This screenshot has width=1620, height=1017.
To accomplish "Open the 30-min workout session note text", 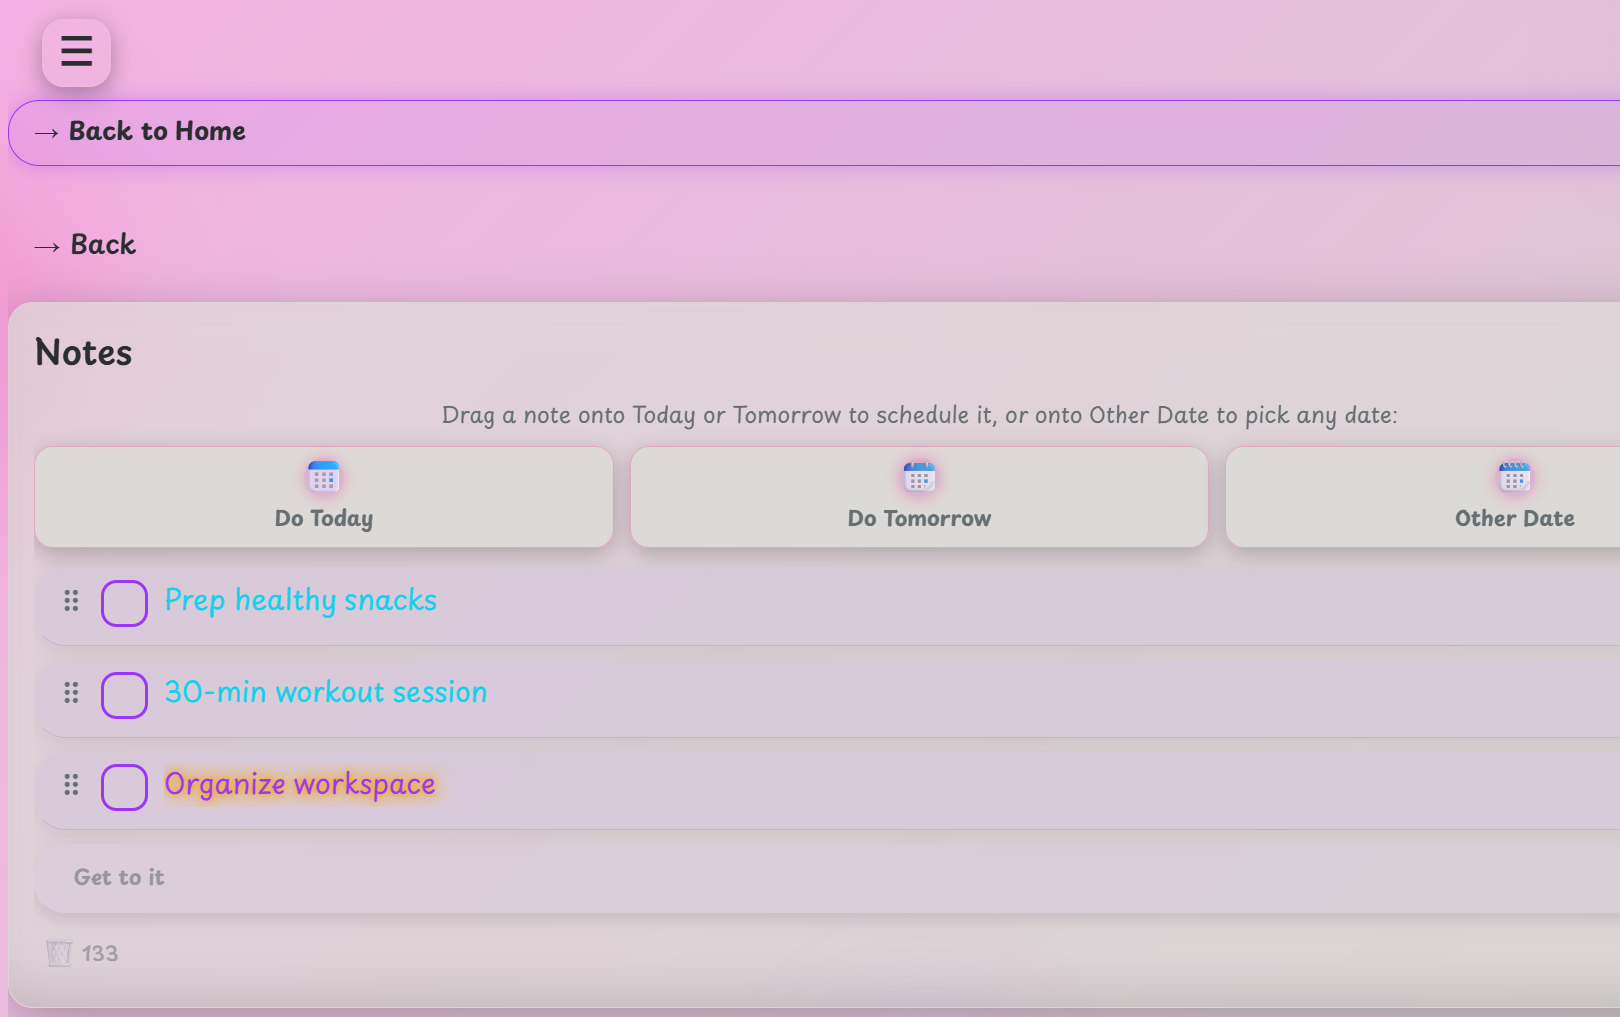I will point(326,692).
